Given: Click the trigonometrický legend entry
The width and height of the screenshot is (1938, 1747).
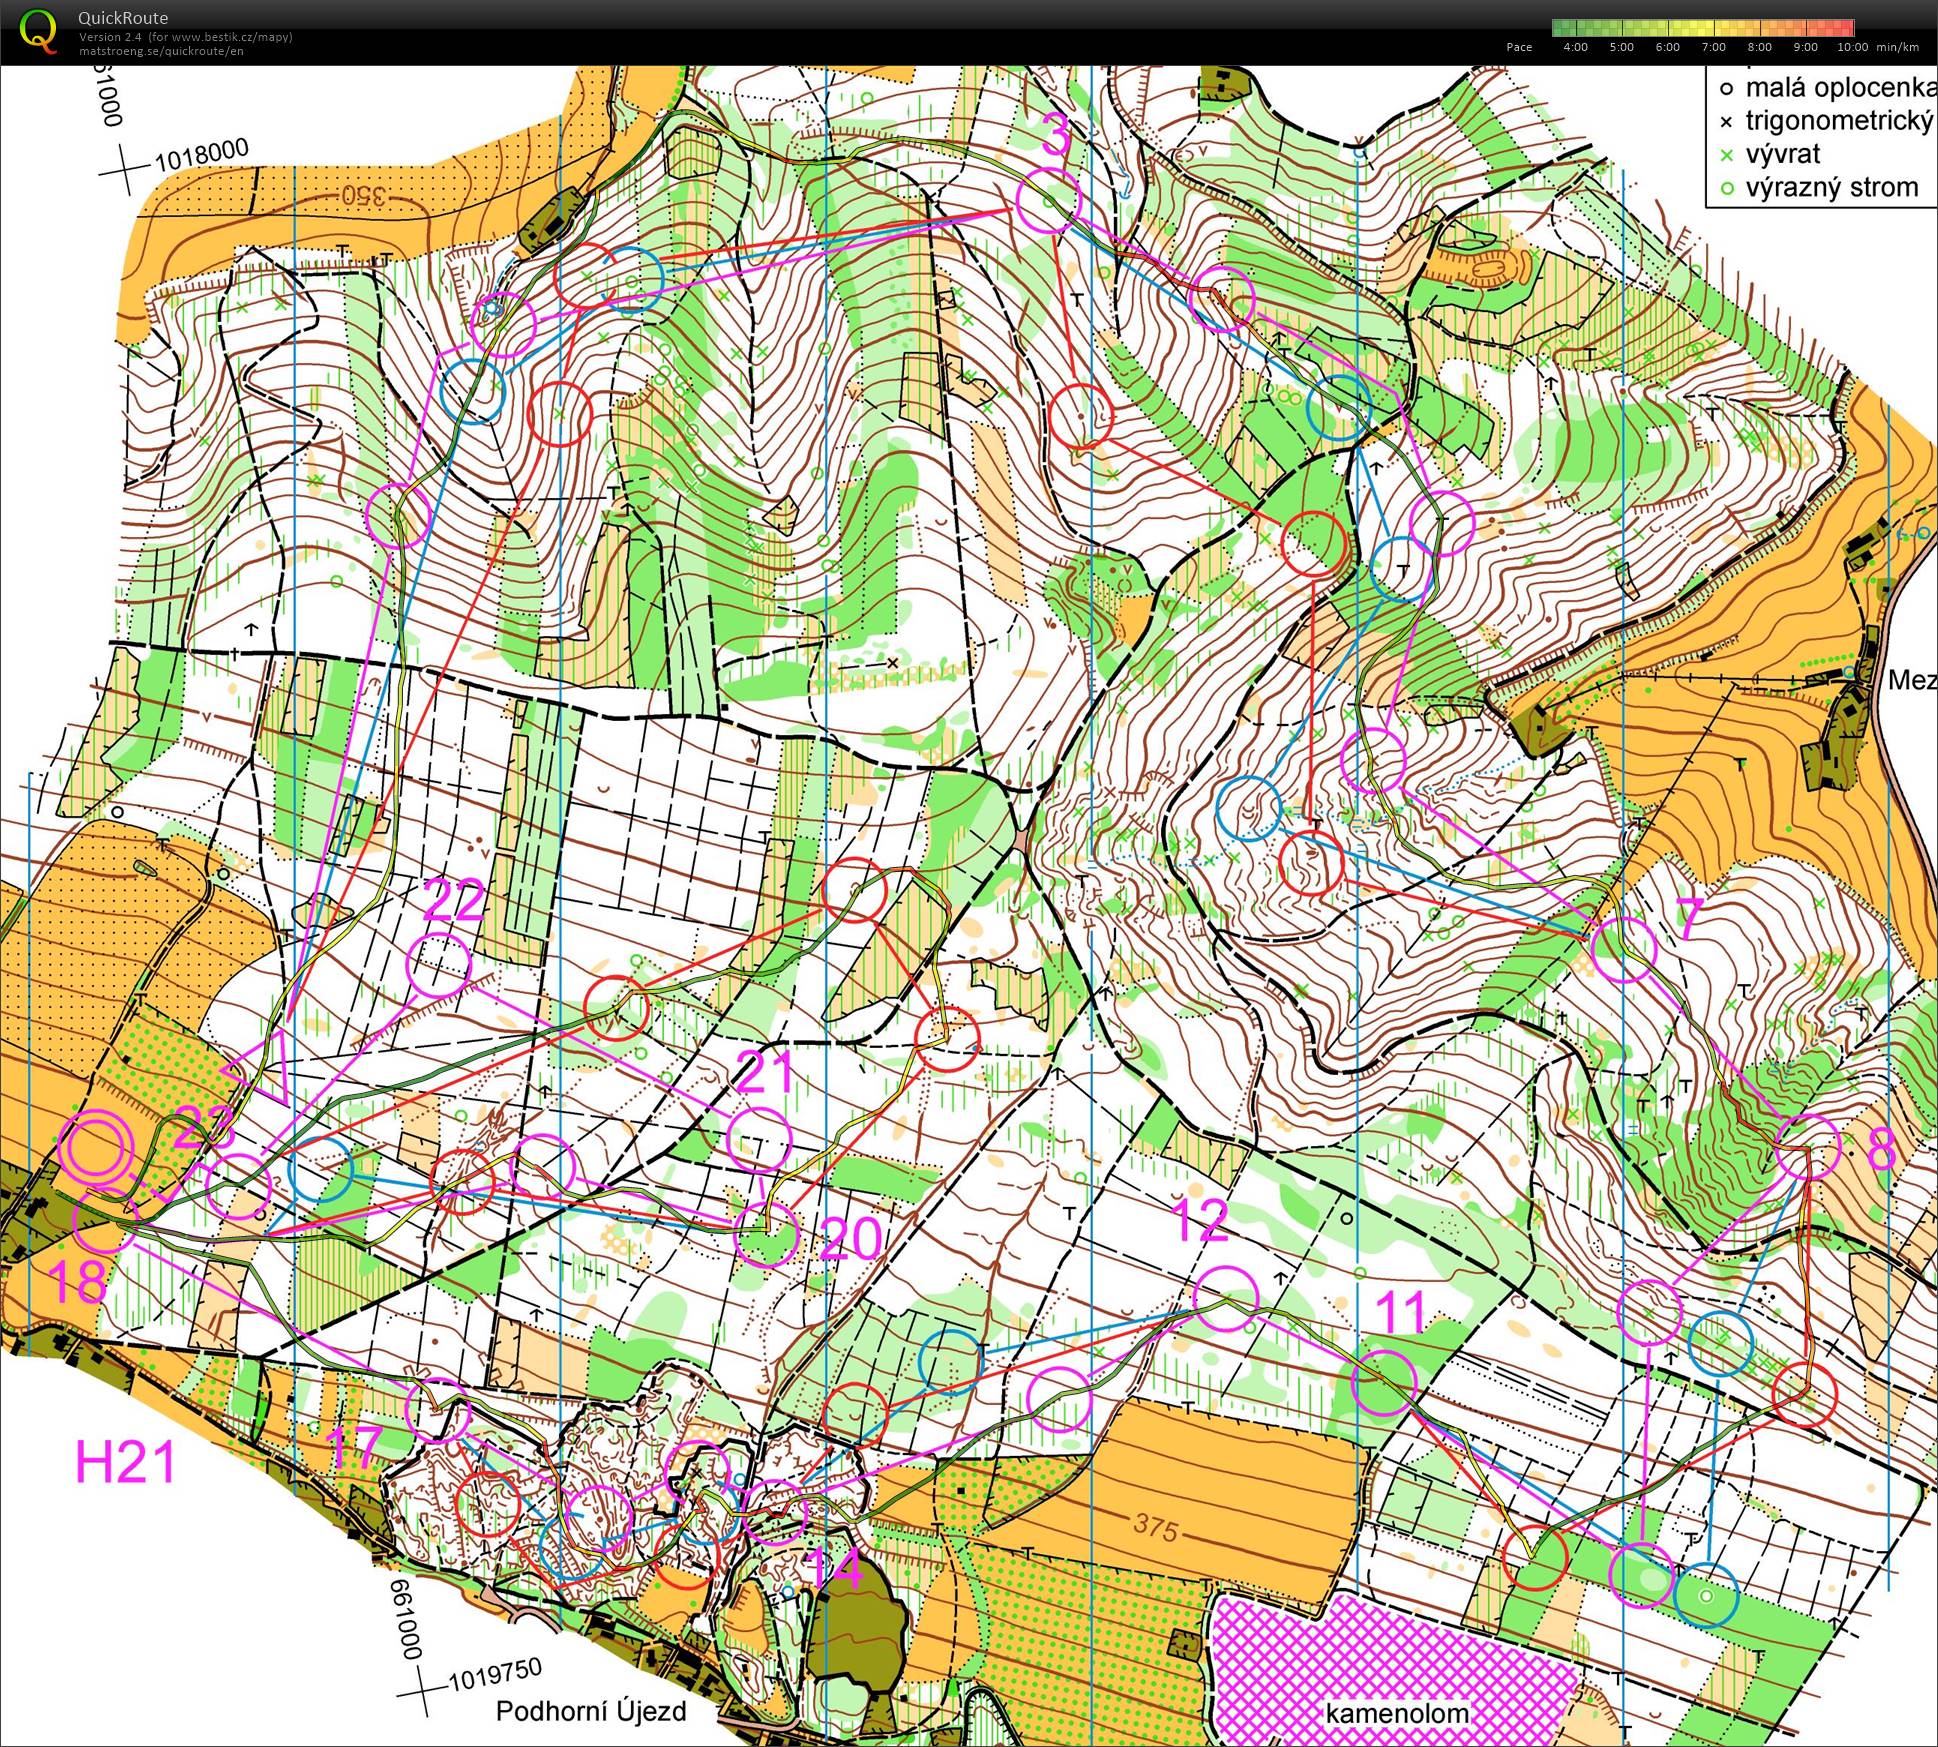Looking at the screenshot, I should click(x=1827, y=121).
